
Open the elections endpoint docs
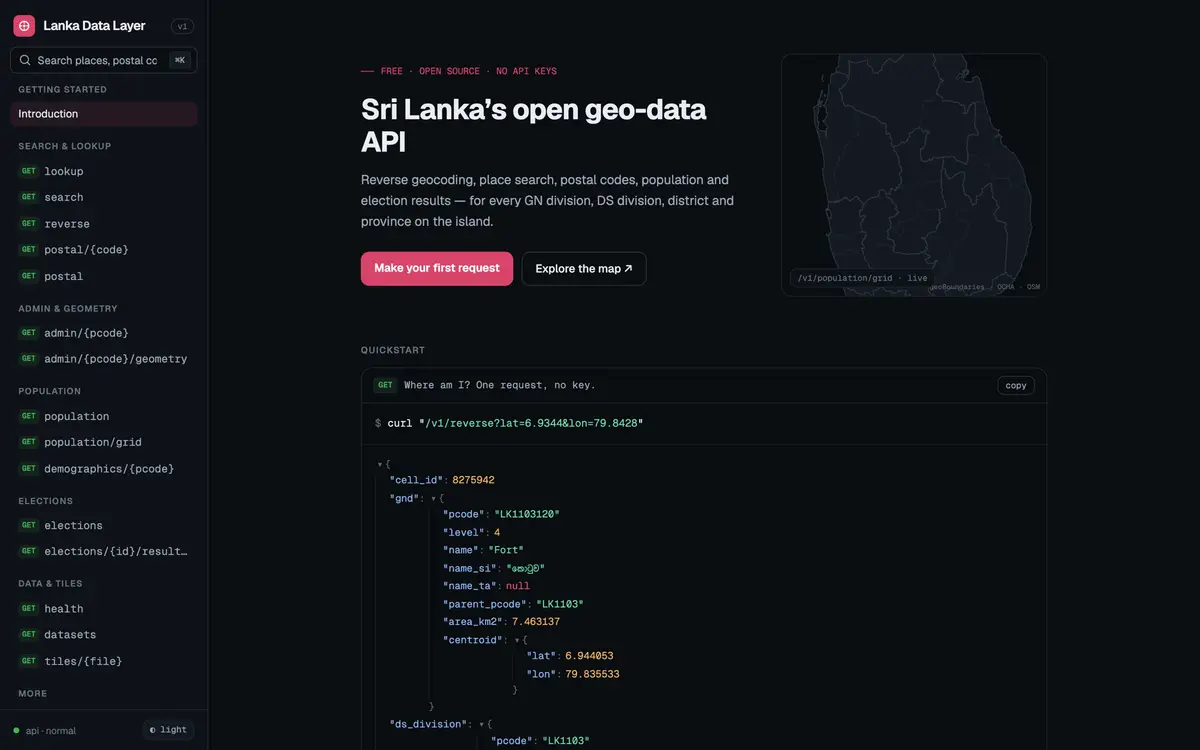point(104,525)
